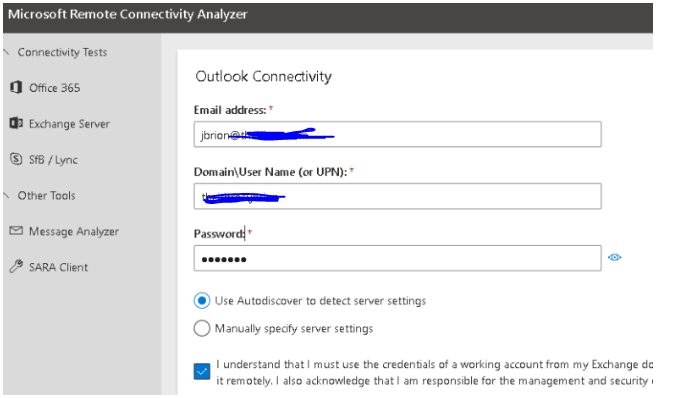The height and width of the screenshot is (398, 683).
Task: Click into the Domain\User Name field
Action: tap(397, 196)
